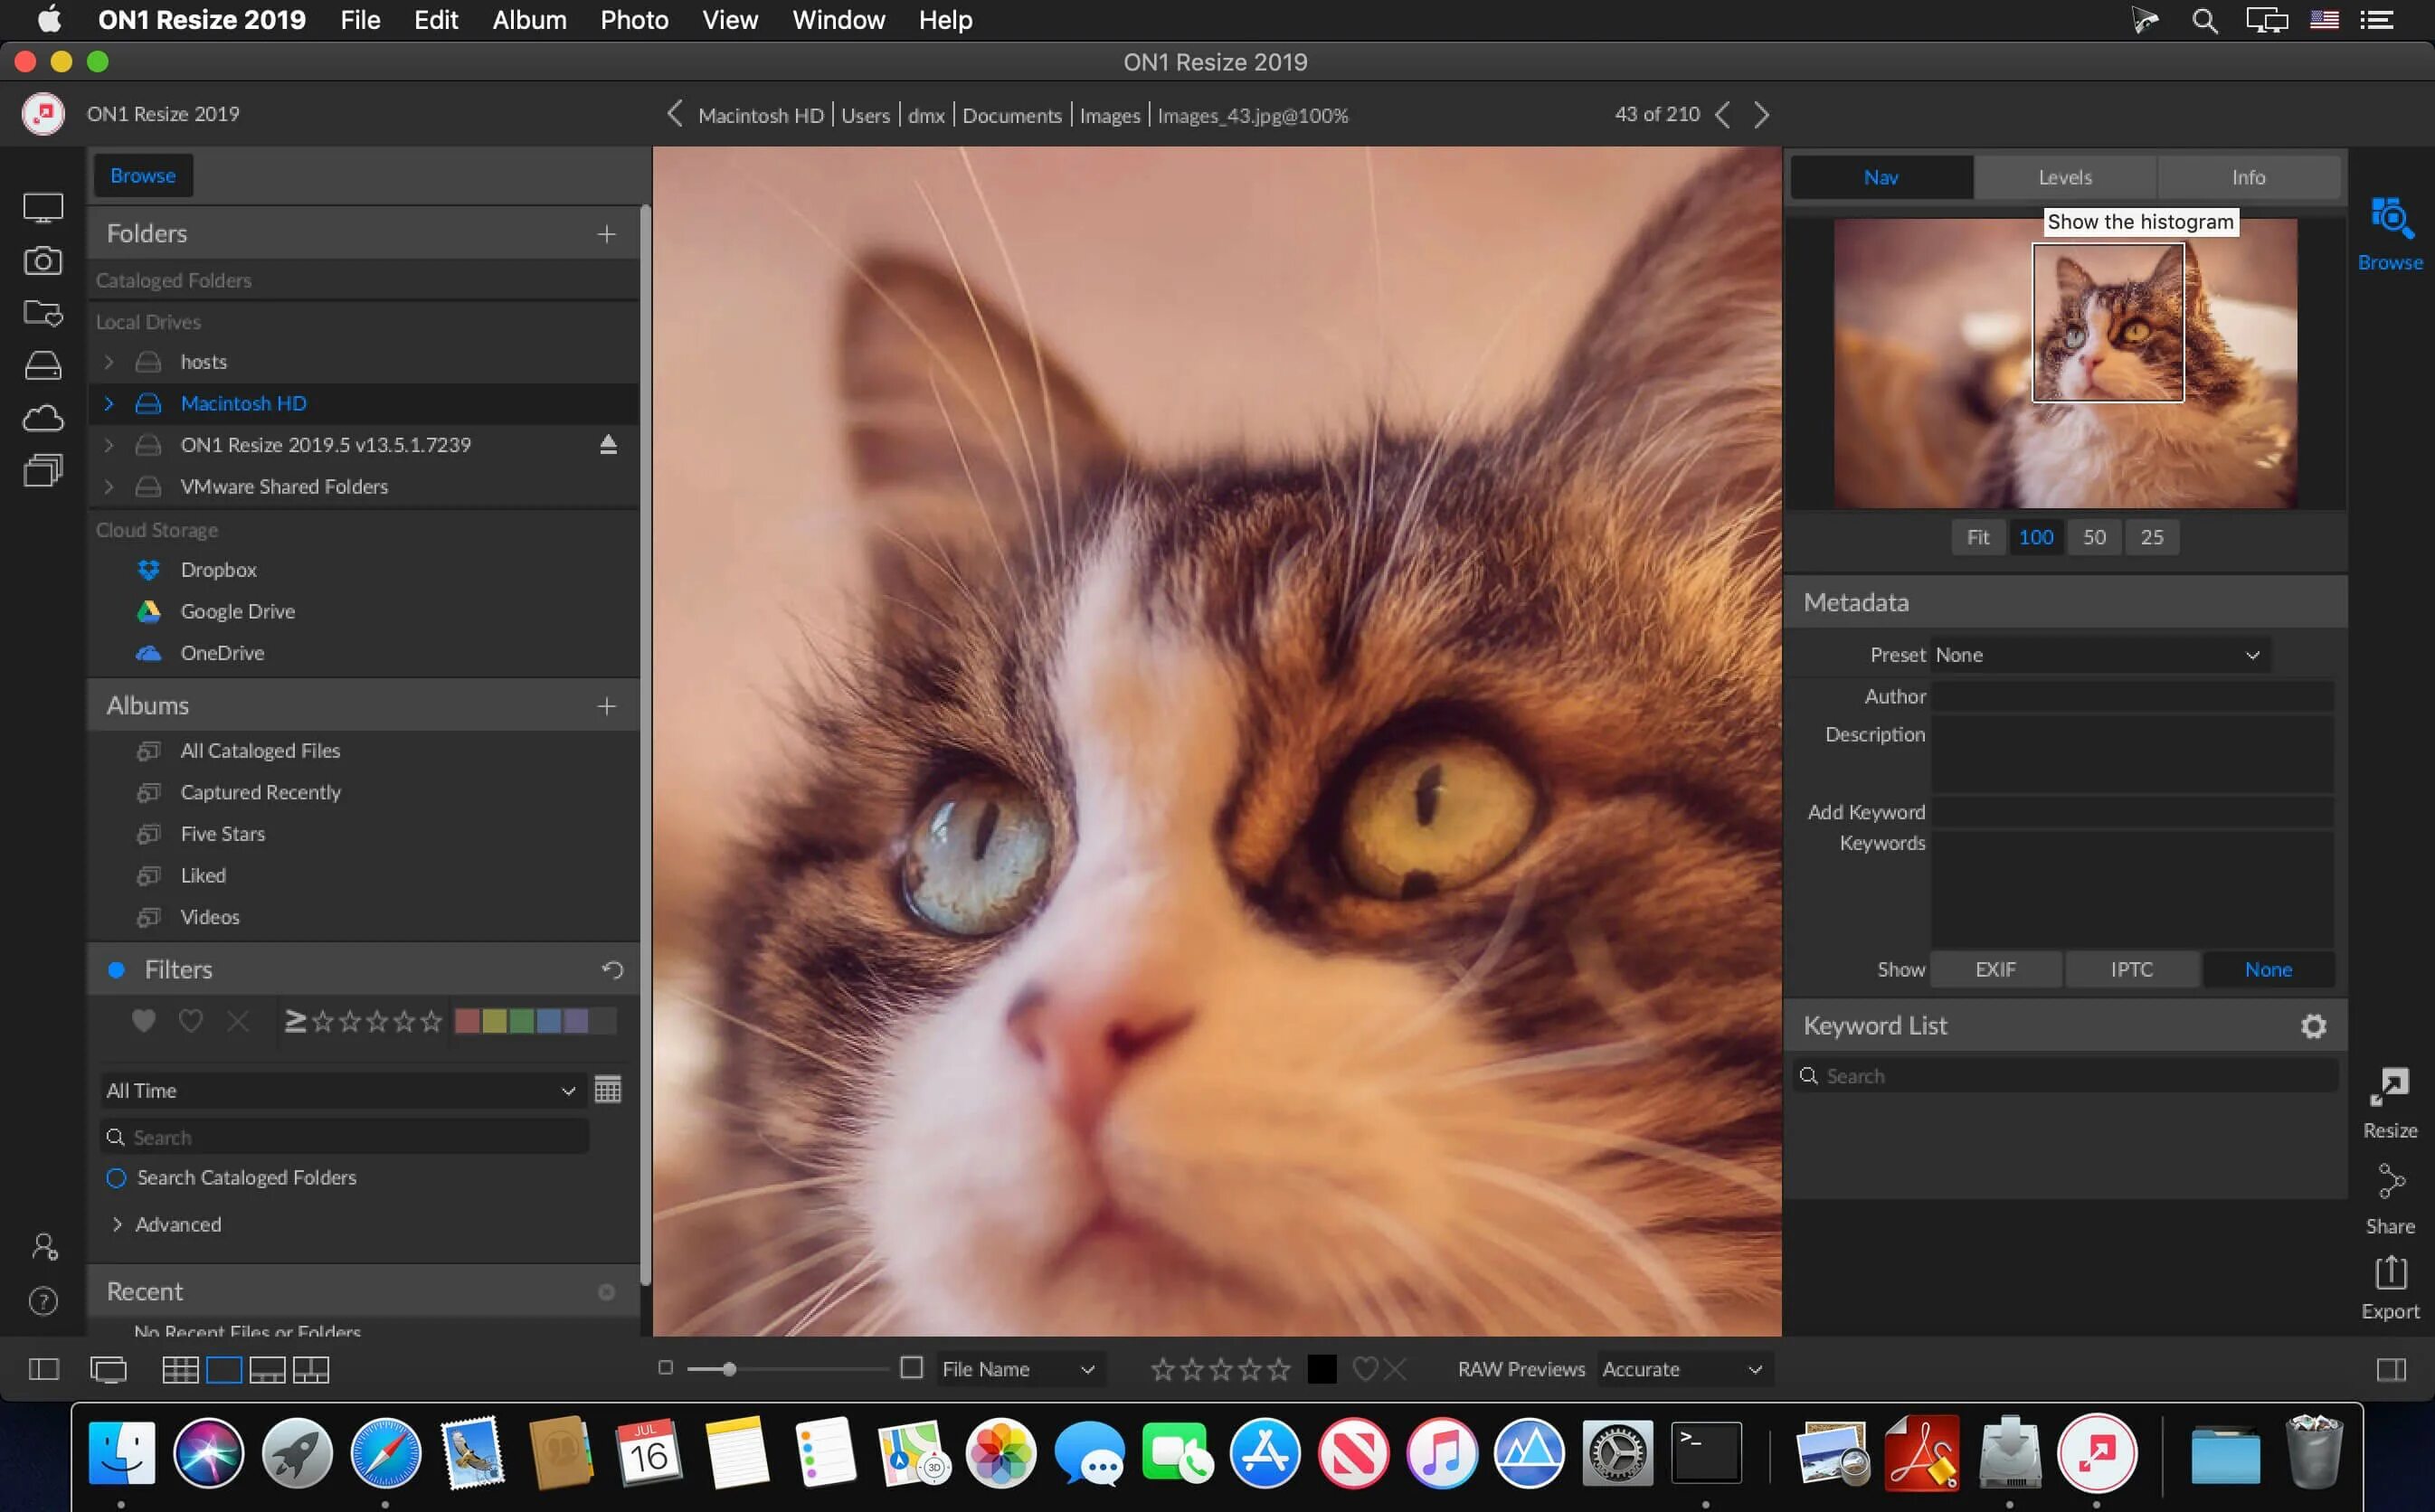Open the All Time date dropdown
Screen dimensions: 2435x1512
tap(340, 1090)
